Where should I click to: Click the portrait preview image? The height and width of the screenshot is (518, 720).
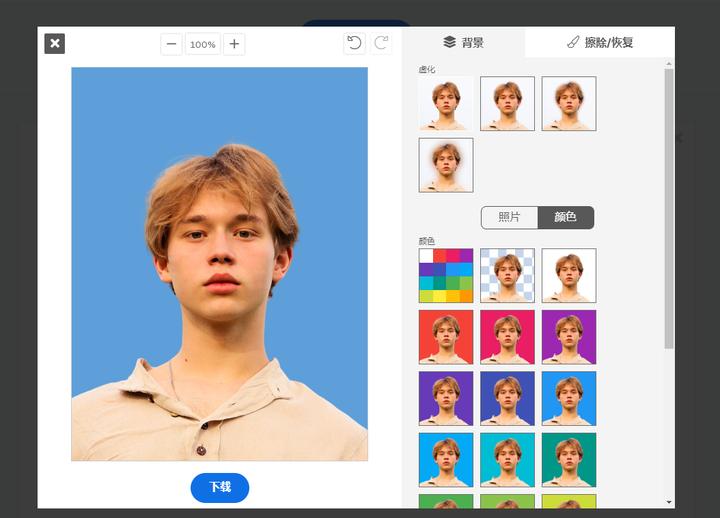coord(219,264)
